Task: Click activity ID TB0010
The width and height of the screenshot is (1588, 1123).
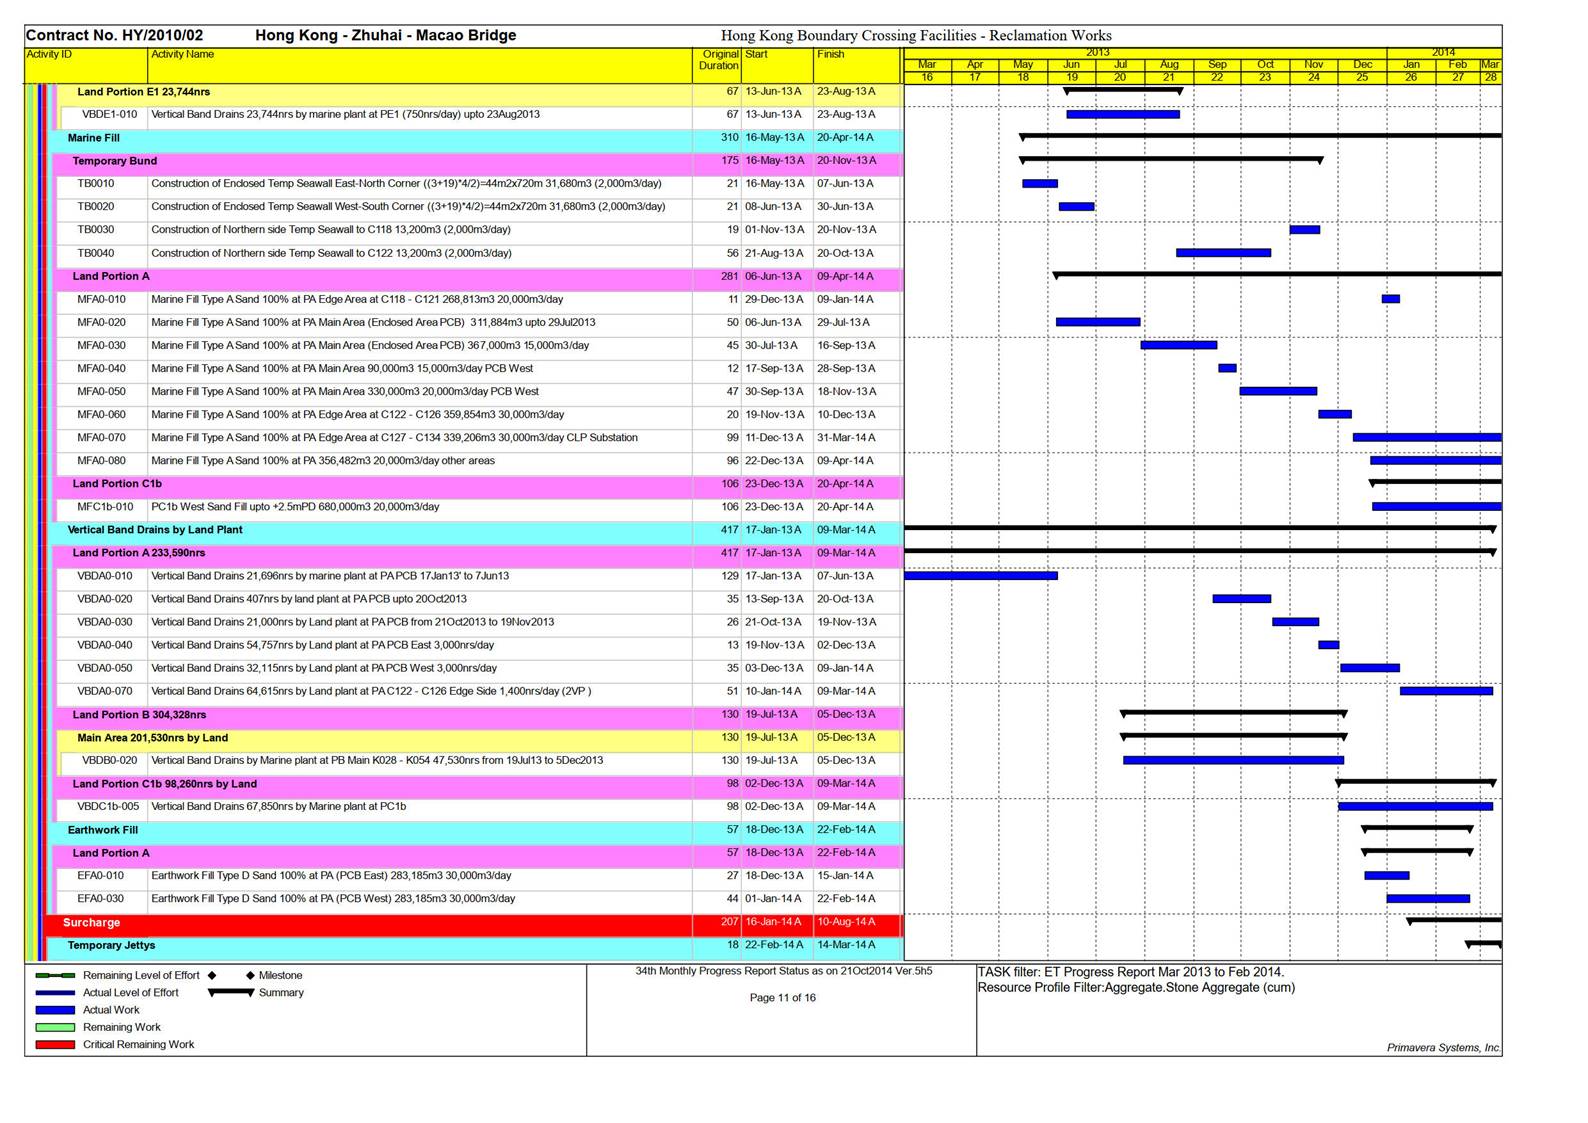Action: (x=96, y=184)
